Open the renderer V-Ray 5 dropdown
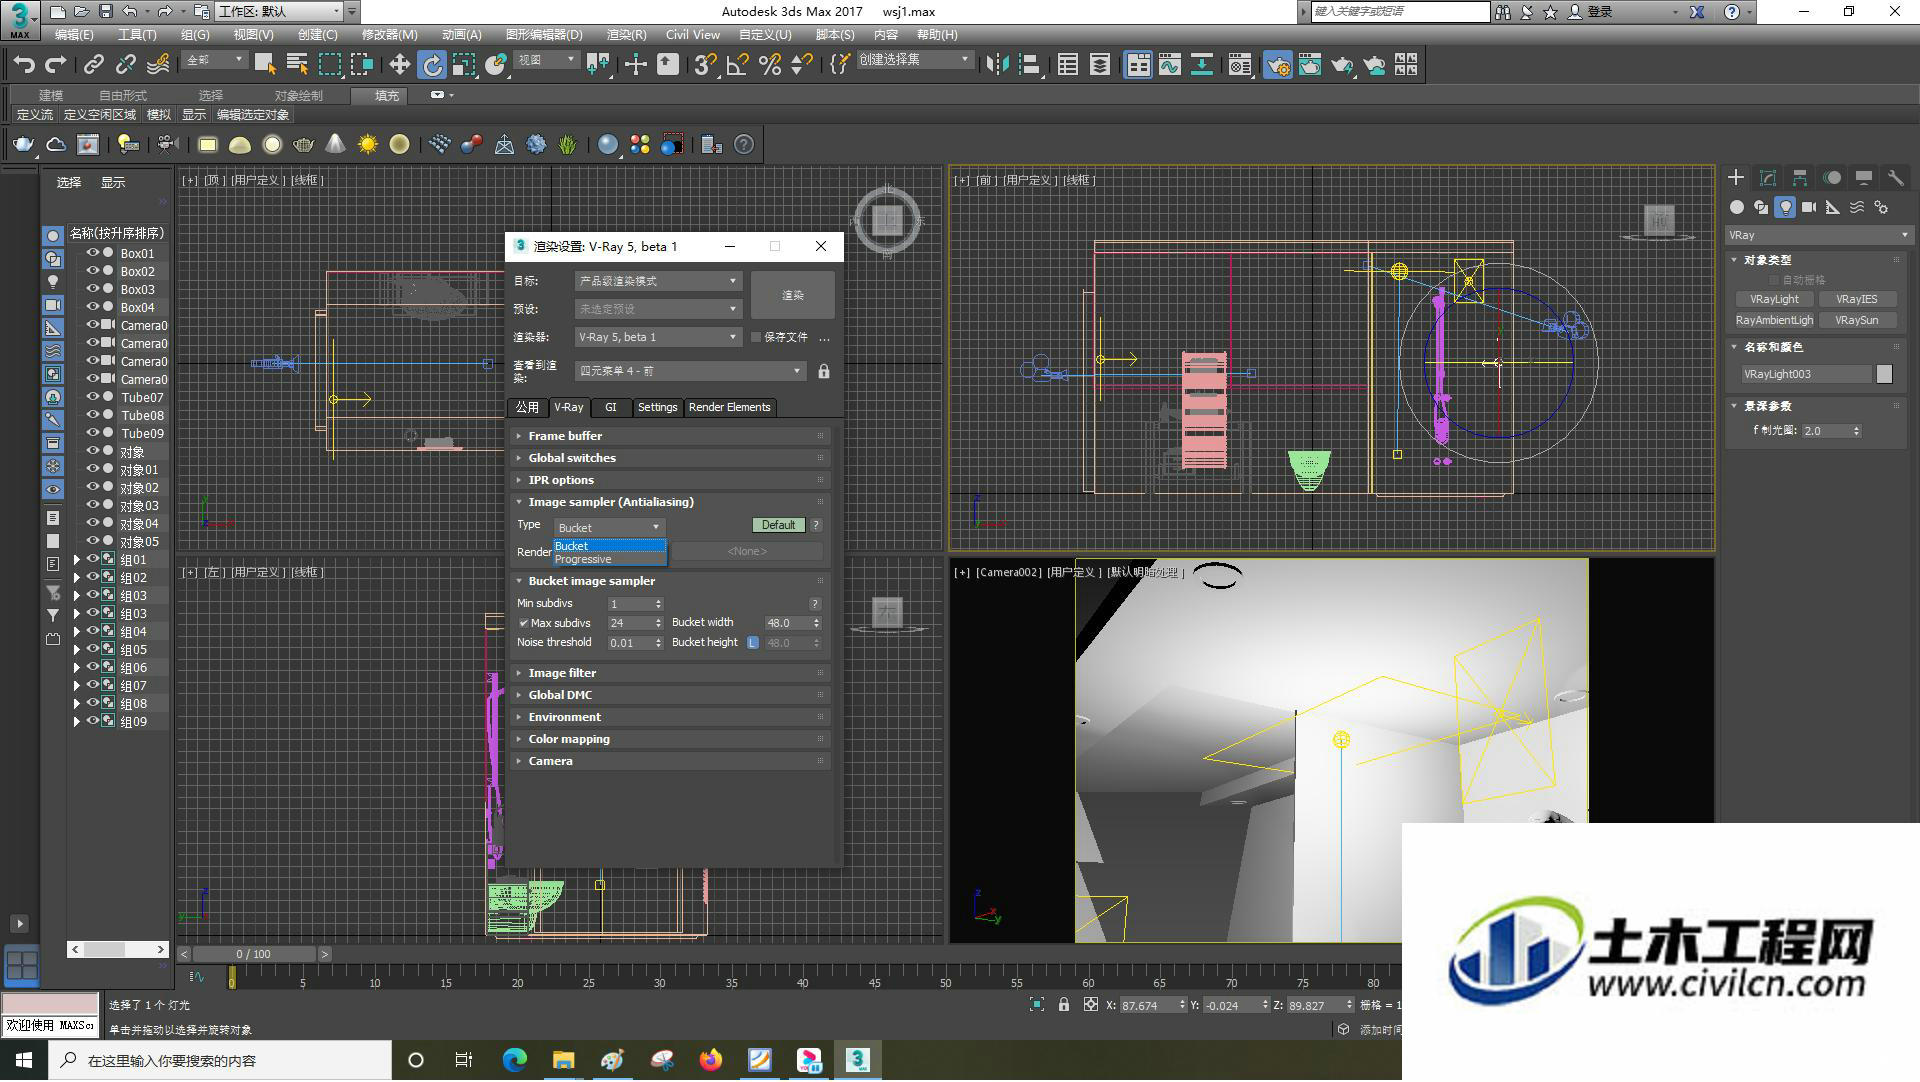The height and width of the screenshot is (1082, 1920). click(657, 337)
